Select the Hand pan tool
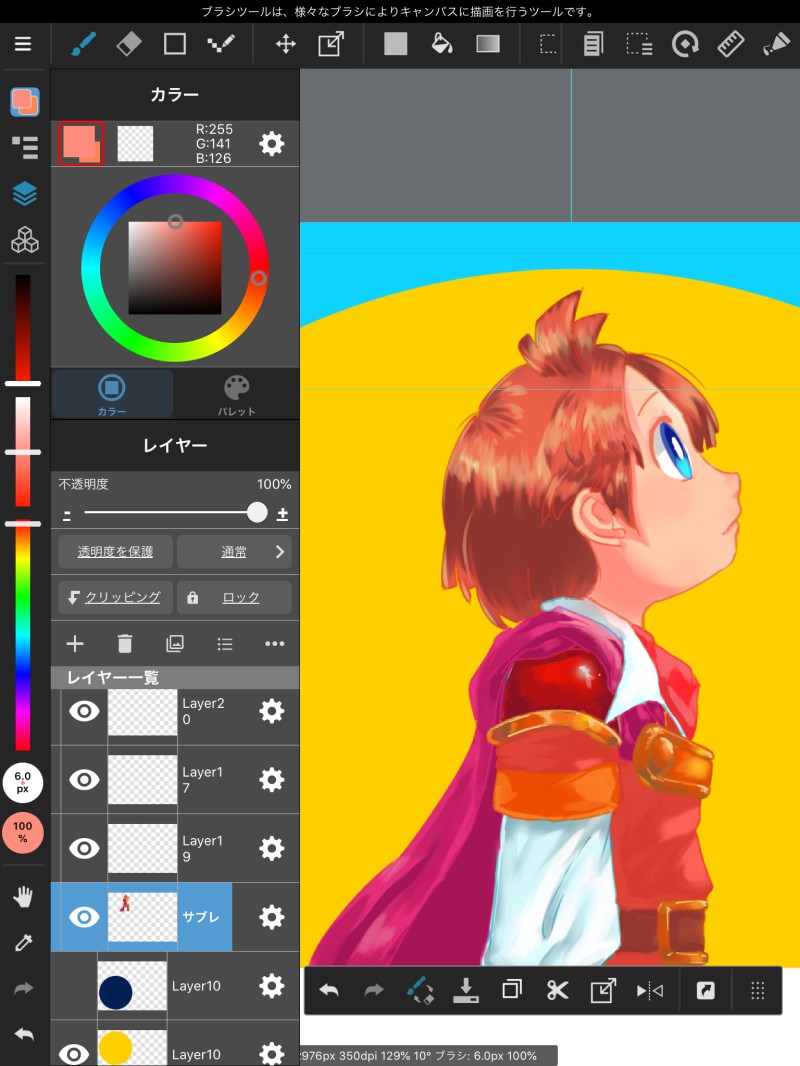The height and width of the screenshot is (1066, 800). tap(23, 897)
